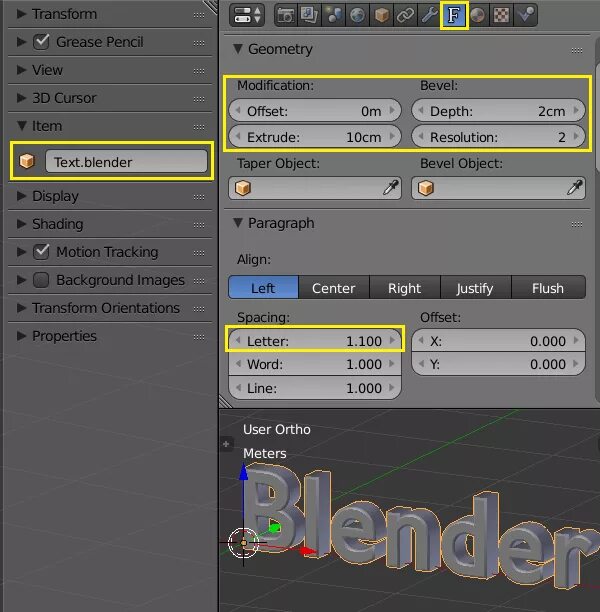This screenshot has height=612, width=600.
Task: Collapse the Item panel
Action: coord(22,126)
